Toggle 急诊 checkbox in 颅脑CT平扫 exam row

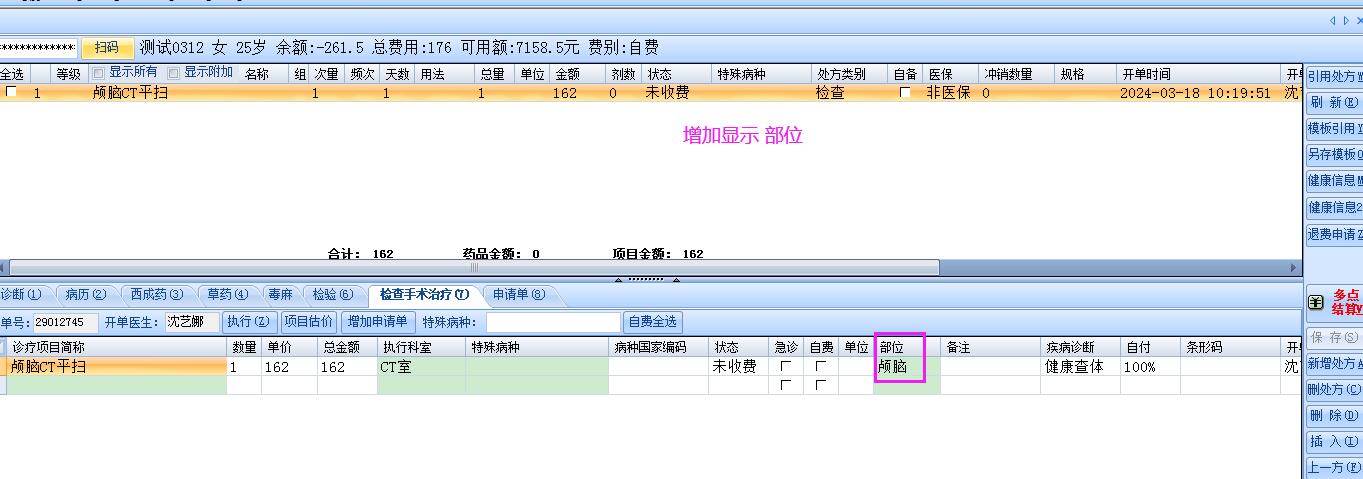(x=785, y=367)
